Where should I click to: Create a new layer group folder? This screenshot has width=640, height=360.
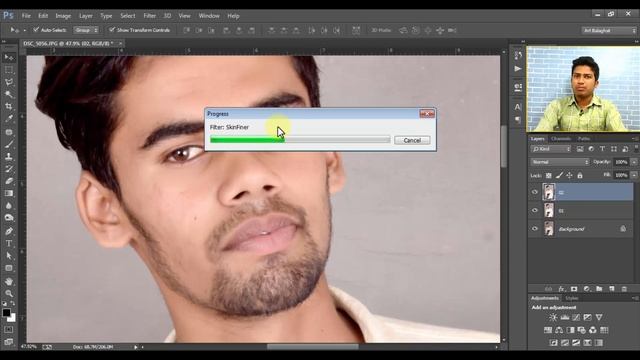599,289
